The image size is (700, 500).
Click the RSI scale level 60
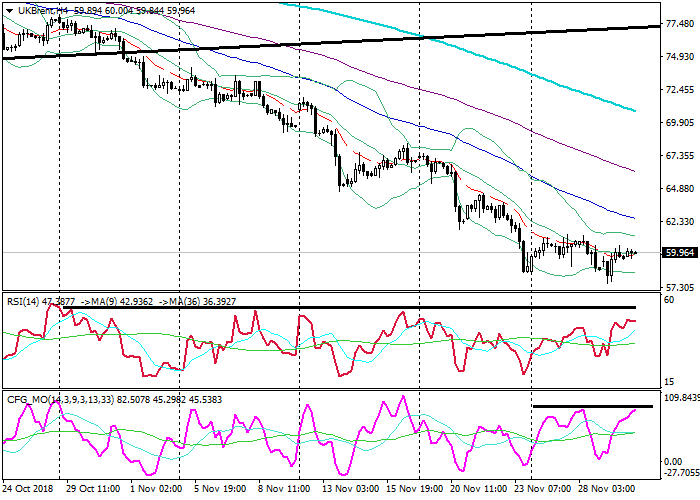click(x=672, y=301)
